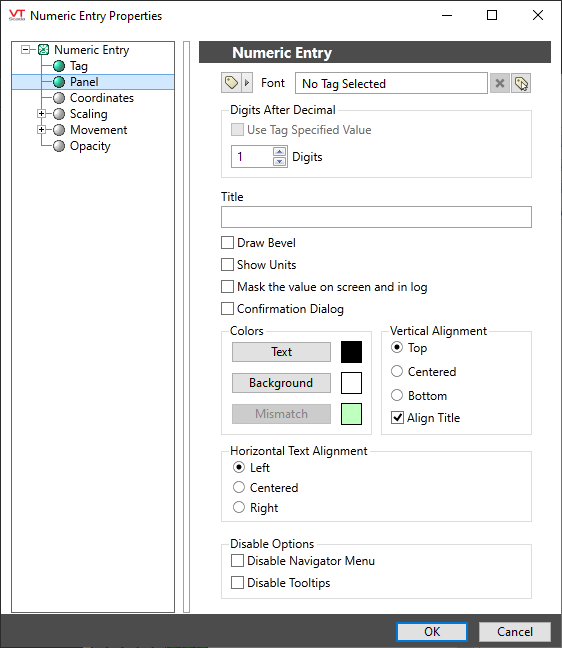Enable the Draw Bevel checkbox

click(227, 243)
